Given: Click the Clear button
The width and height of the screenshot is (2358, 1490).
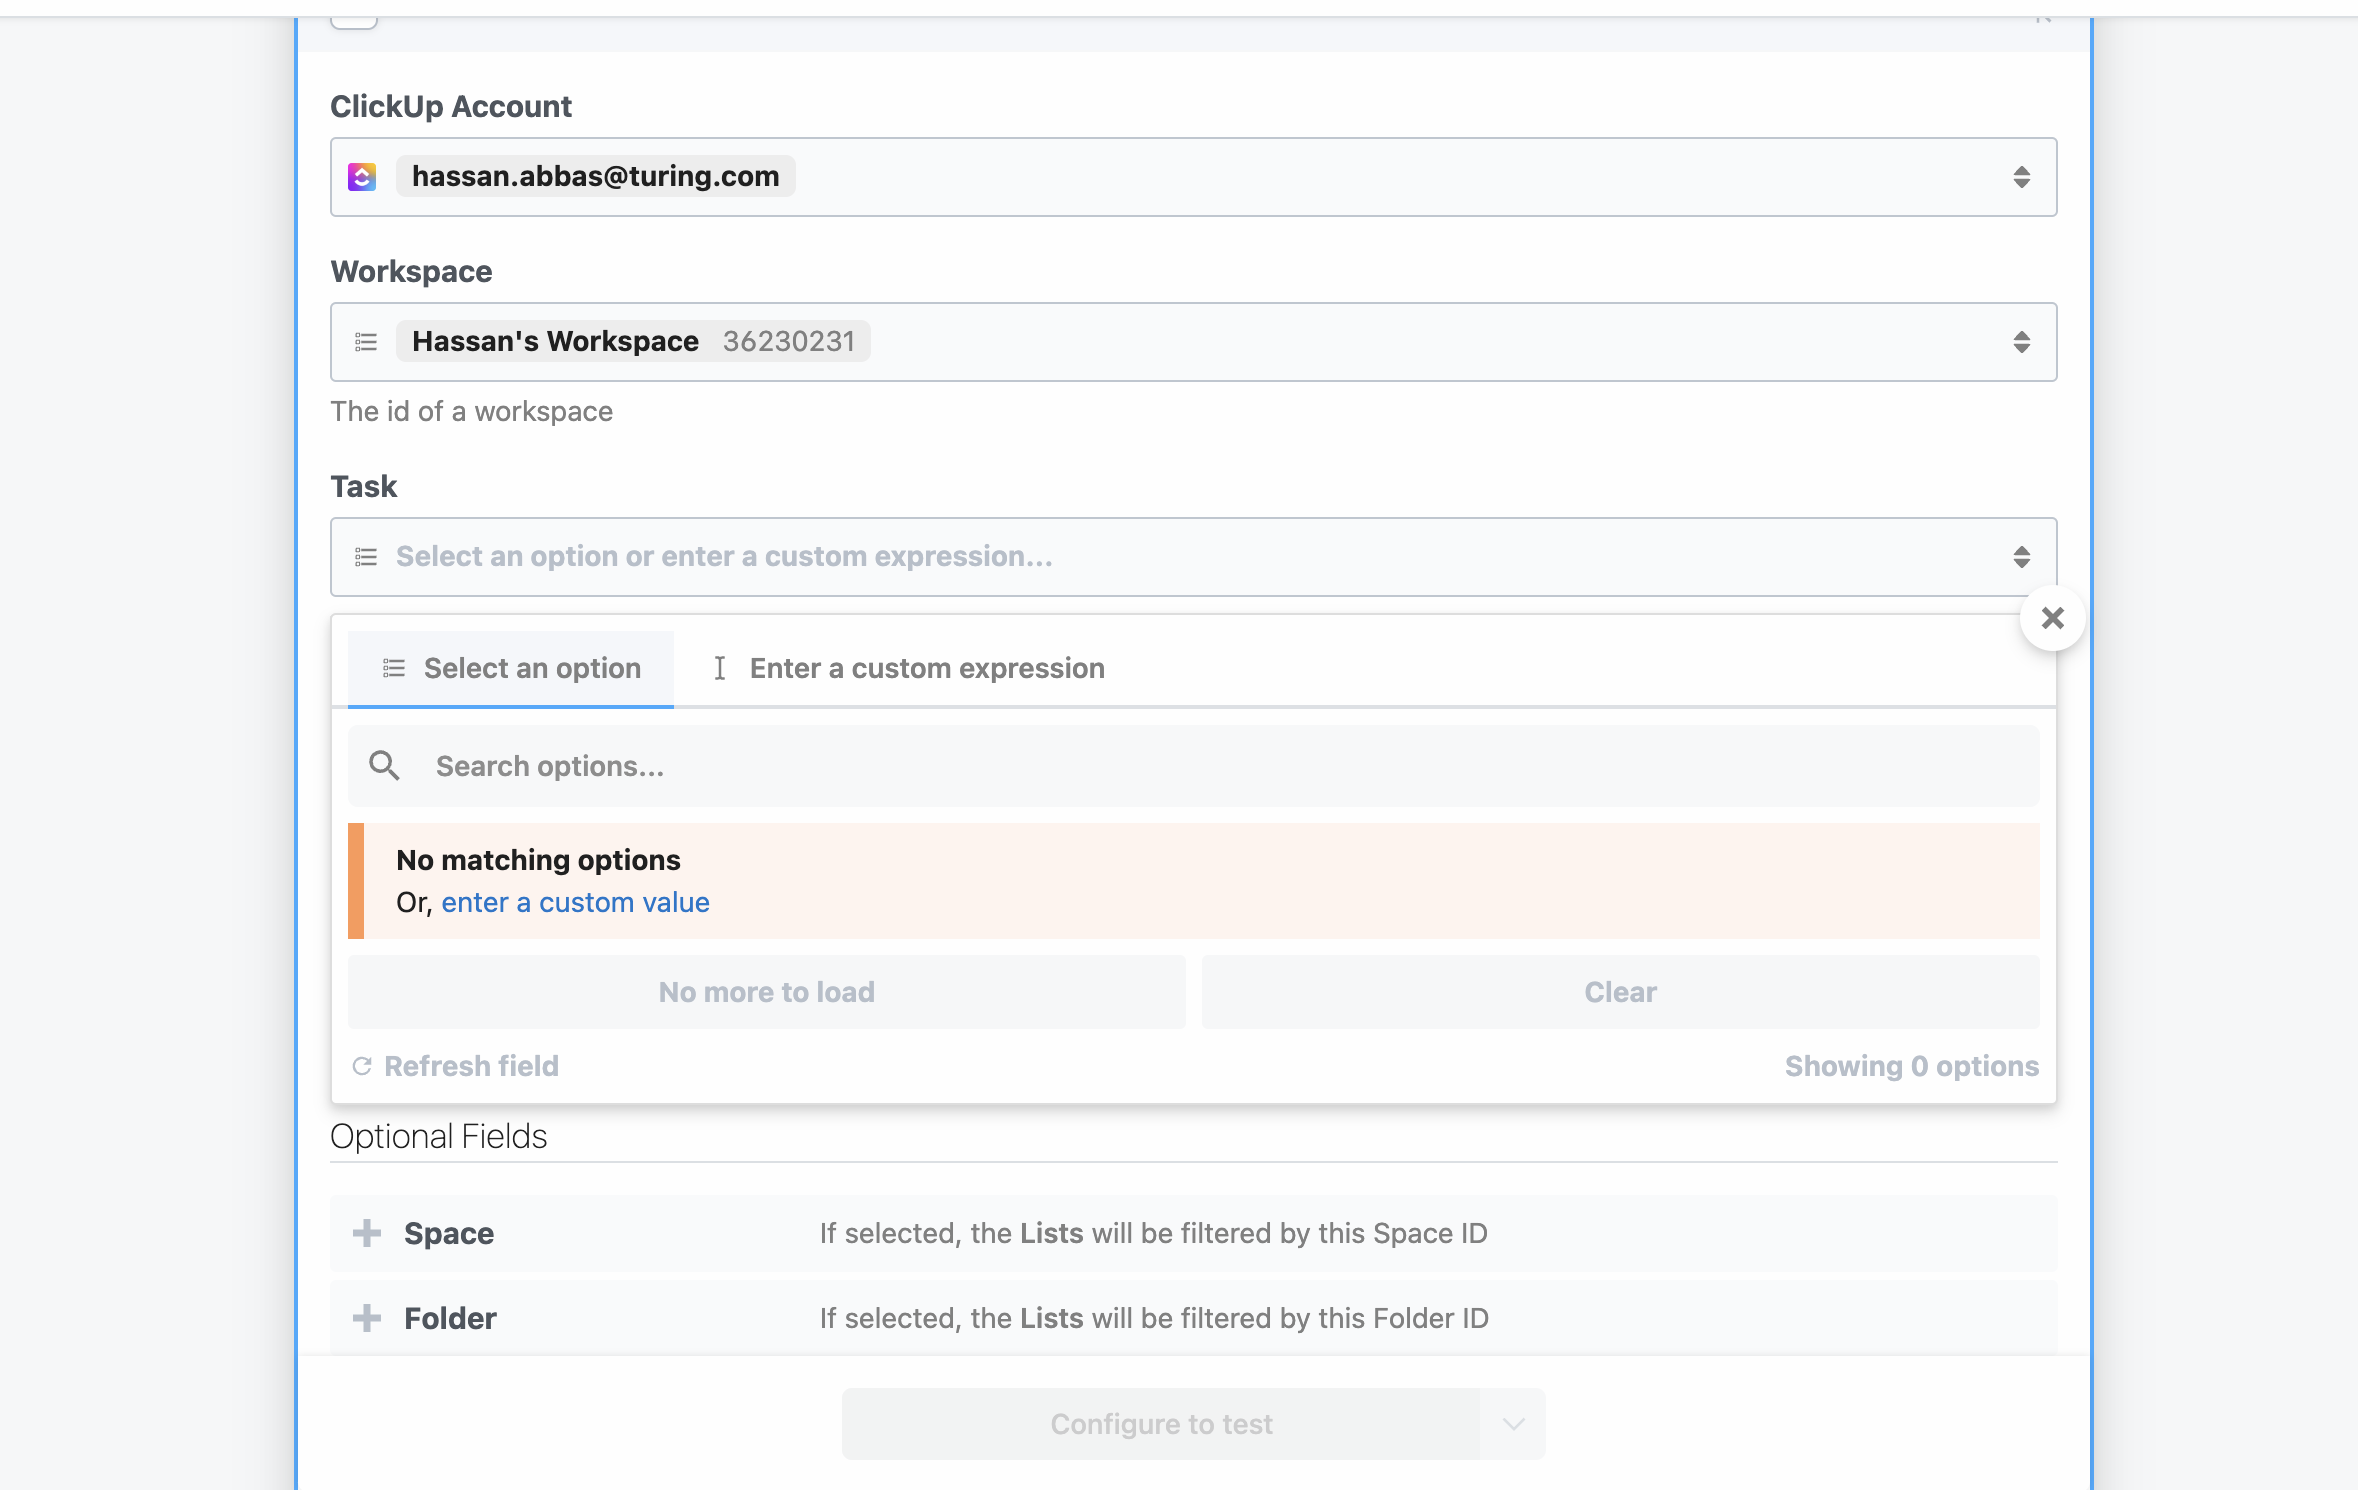Looking at the screenshot, I should [1619, 991].
